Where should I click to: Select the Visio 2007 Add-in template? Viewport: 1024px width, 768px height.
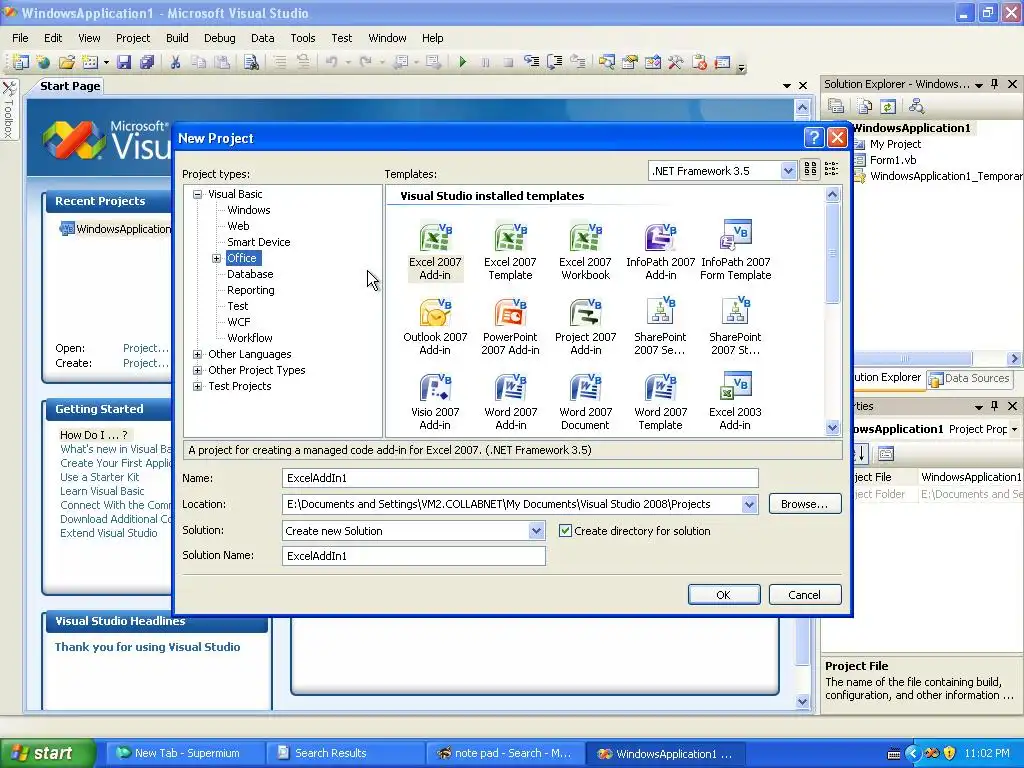pos(435,402)
